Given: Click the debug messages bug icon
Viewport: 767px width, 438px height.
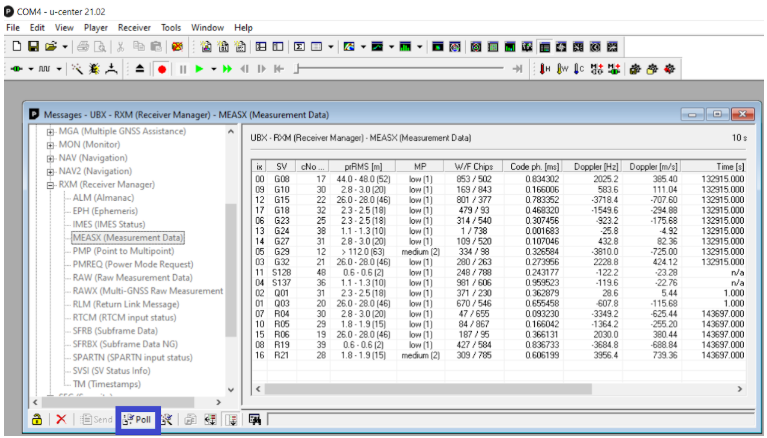Looking at the screenshot, I should tap(94, 69).
